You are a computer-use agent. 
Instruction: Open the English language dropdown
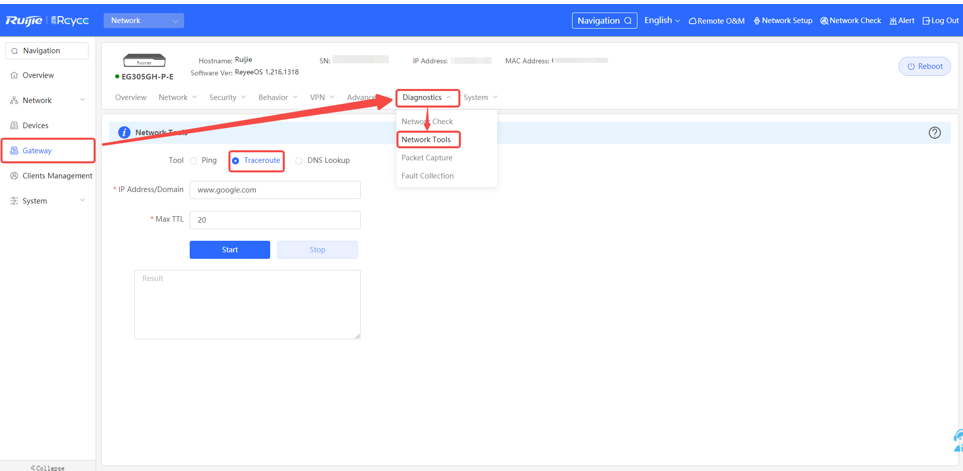[x=661, y=20]
